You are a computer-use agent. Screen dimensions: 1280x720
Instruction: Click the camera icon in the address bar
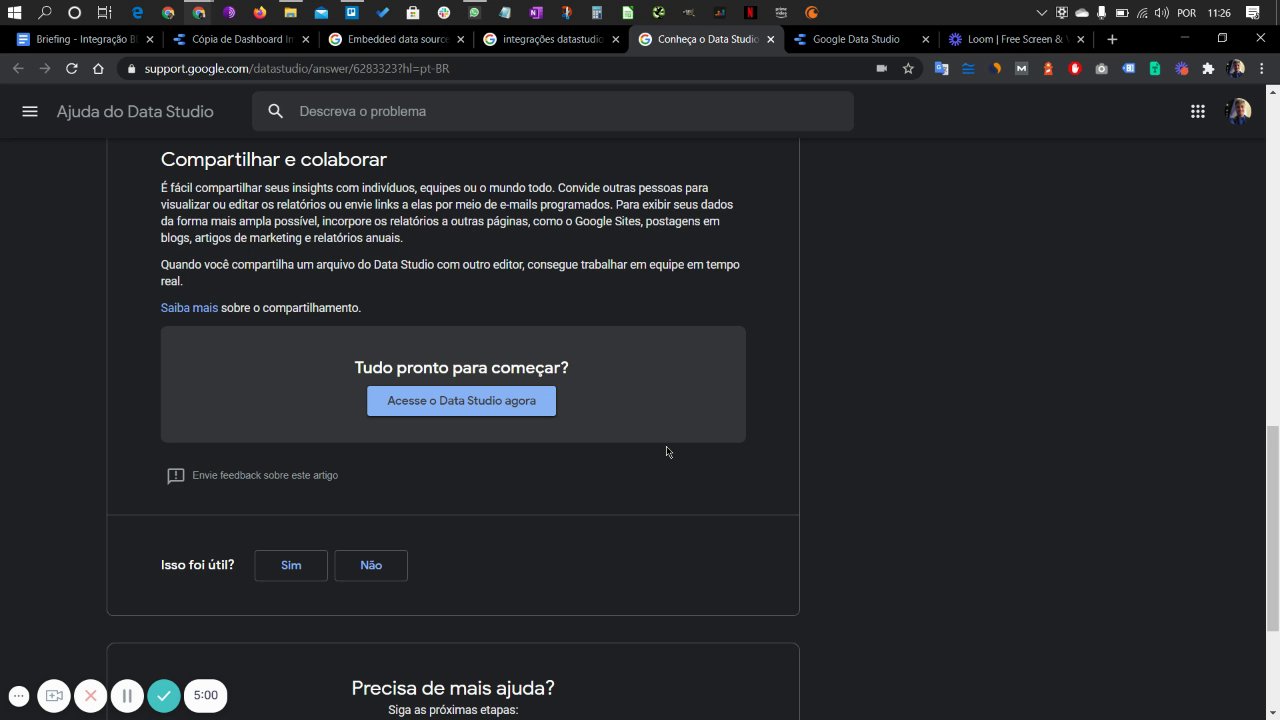coord(881,69)
